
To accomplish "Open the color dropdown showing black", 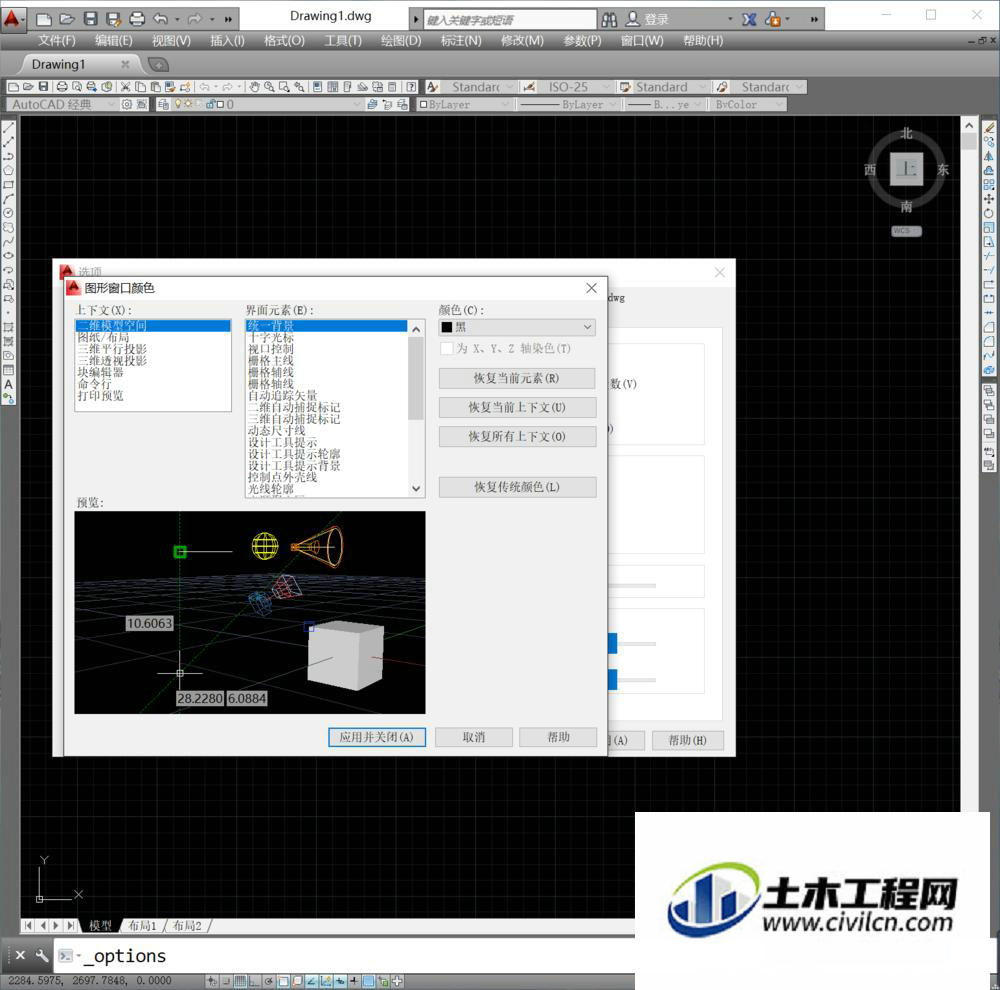I will (x=517, y=327).
